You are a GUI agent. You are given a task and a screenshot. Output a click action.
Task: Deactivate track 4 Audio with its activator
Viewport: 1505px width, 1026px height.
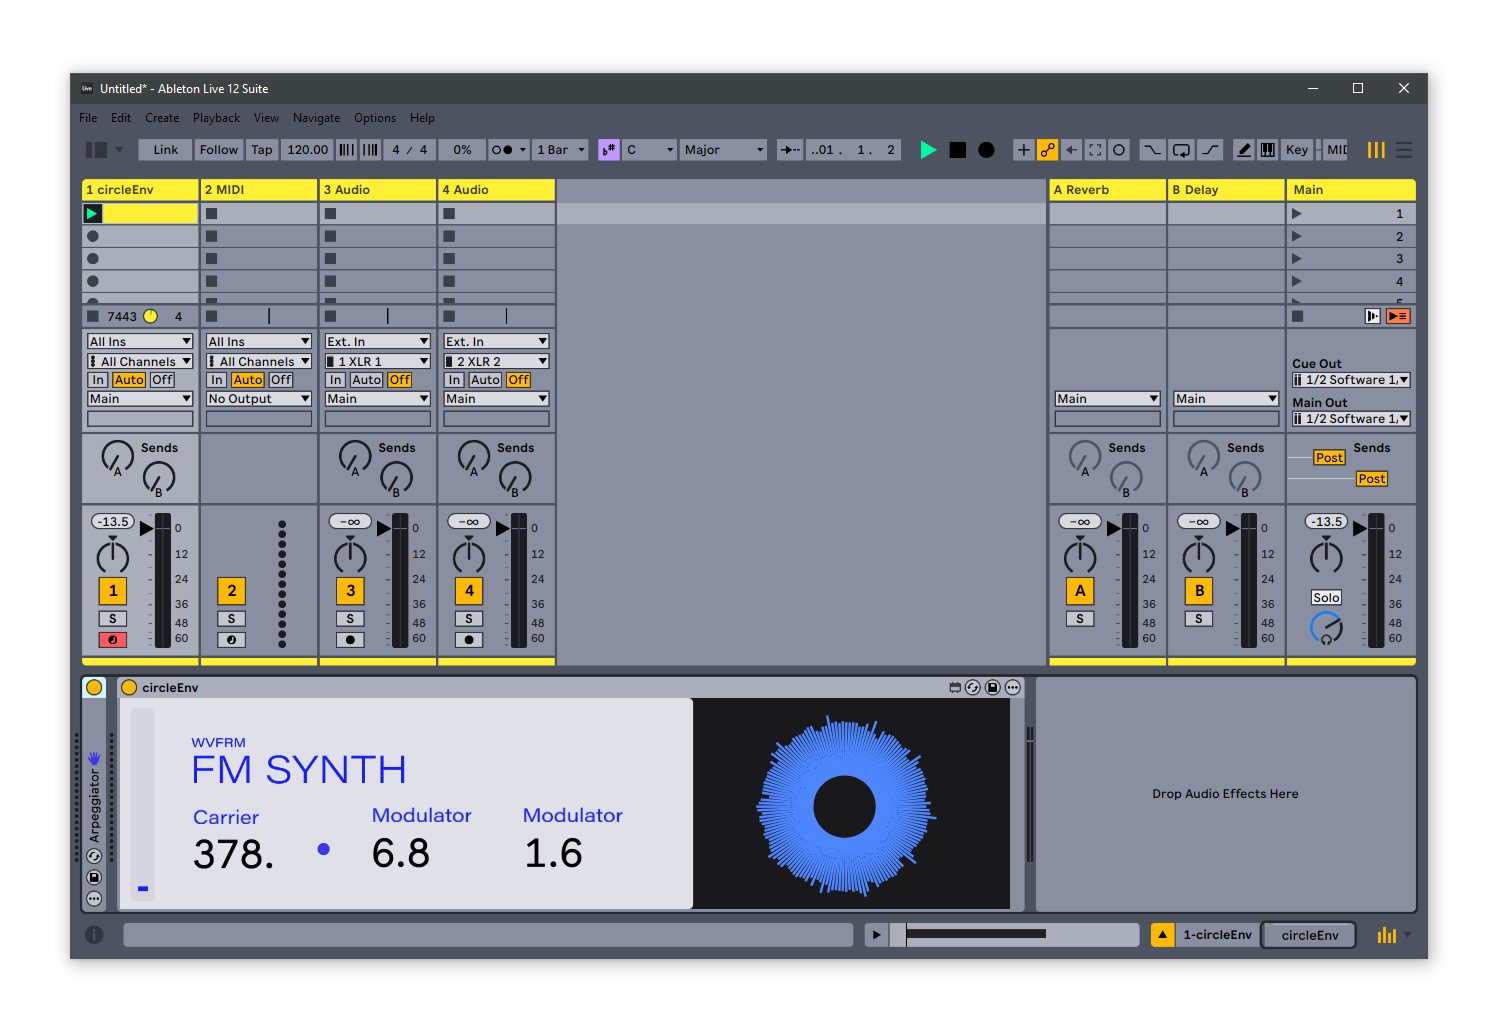click(469, 591)
